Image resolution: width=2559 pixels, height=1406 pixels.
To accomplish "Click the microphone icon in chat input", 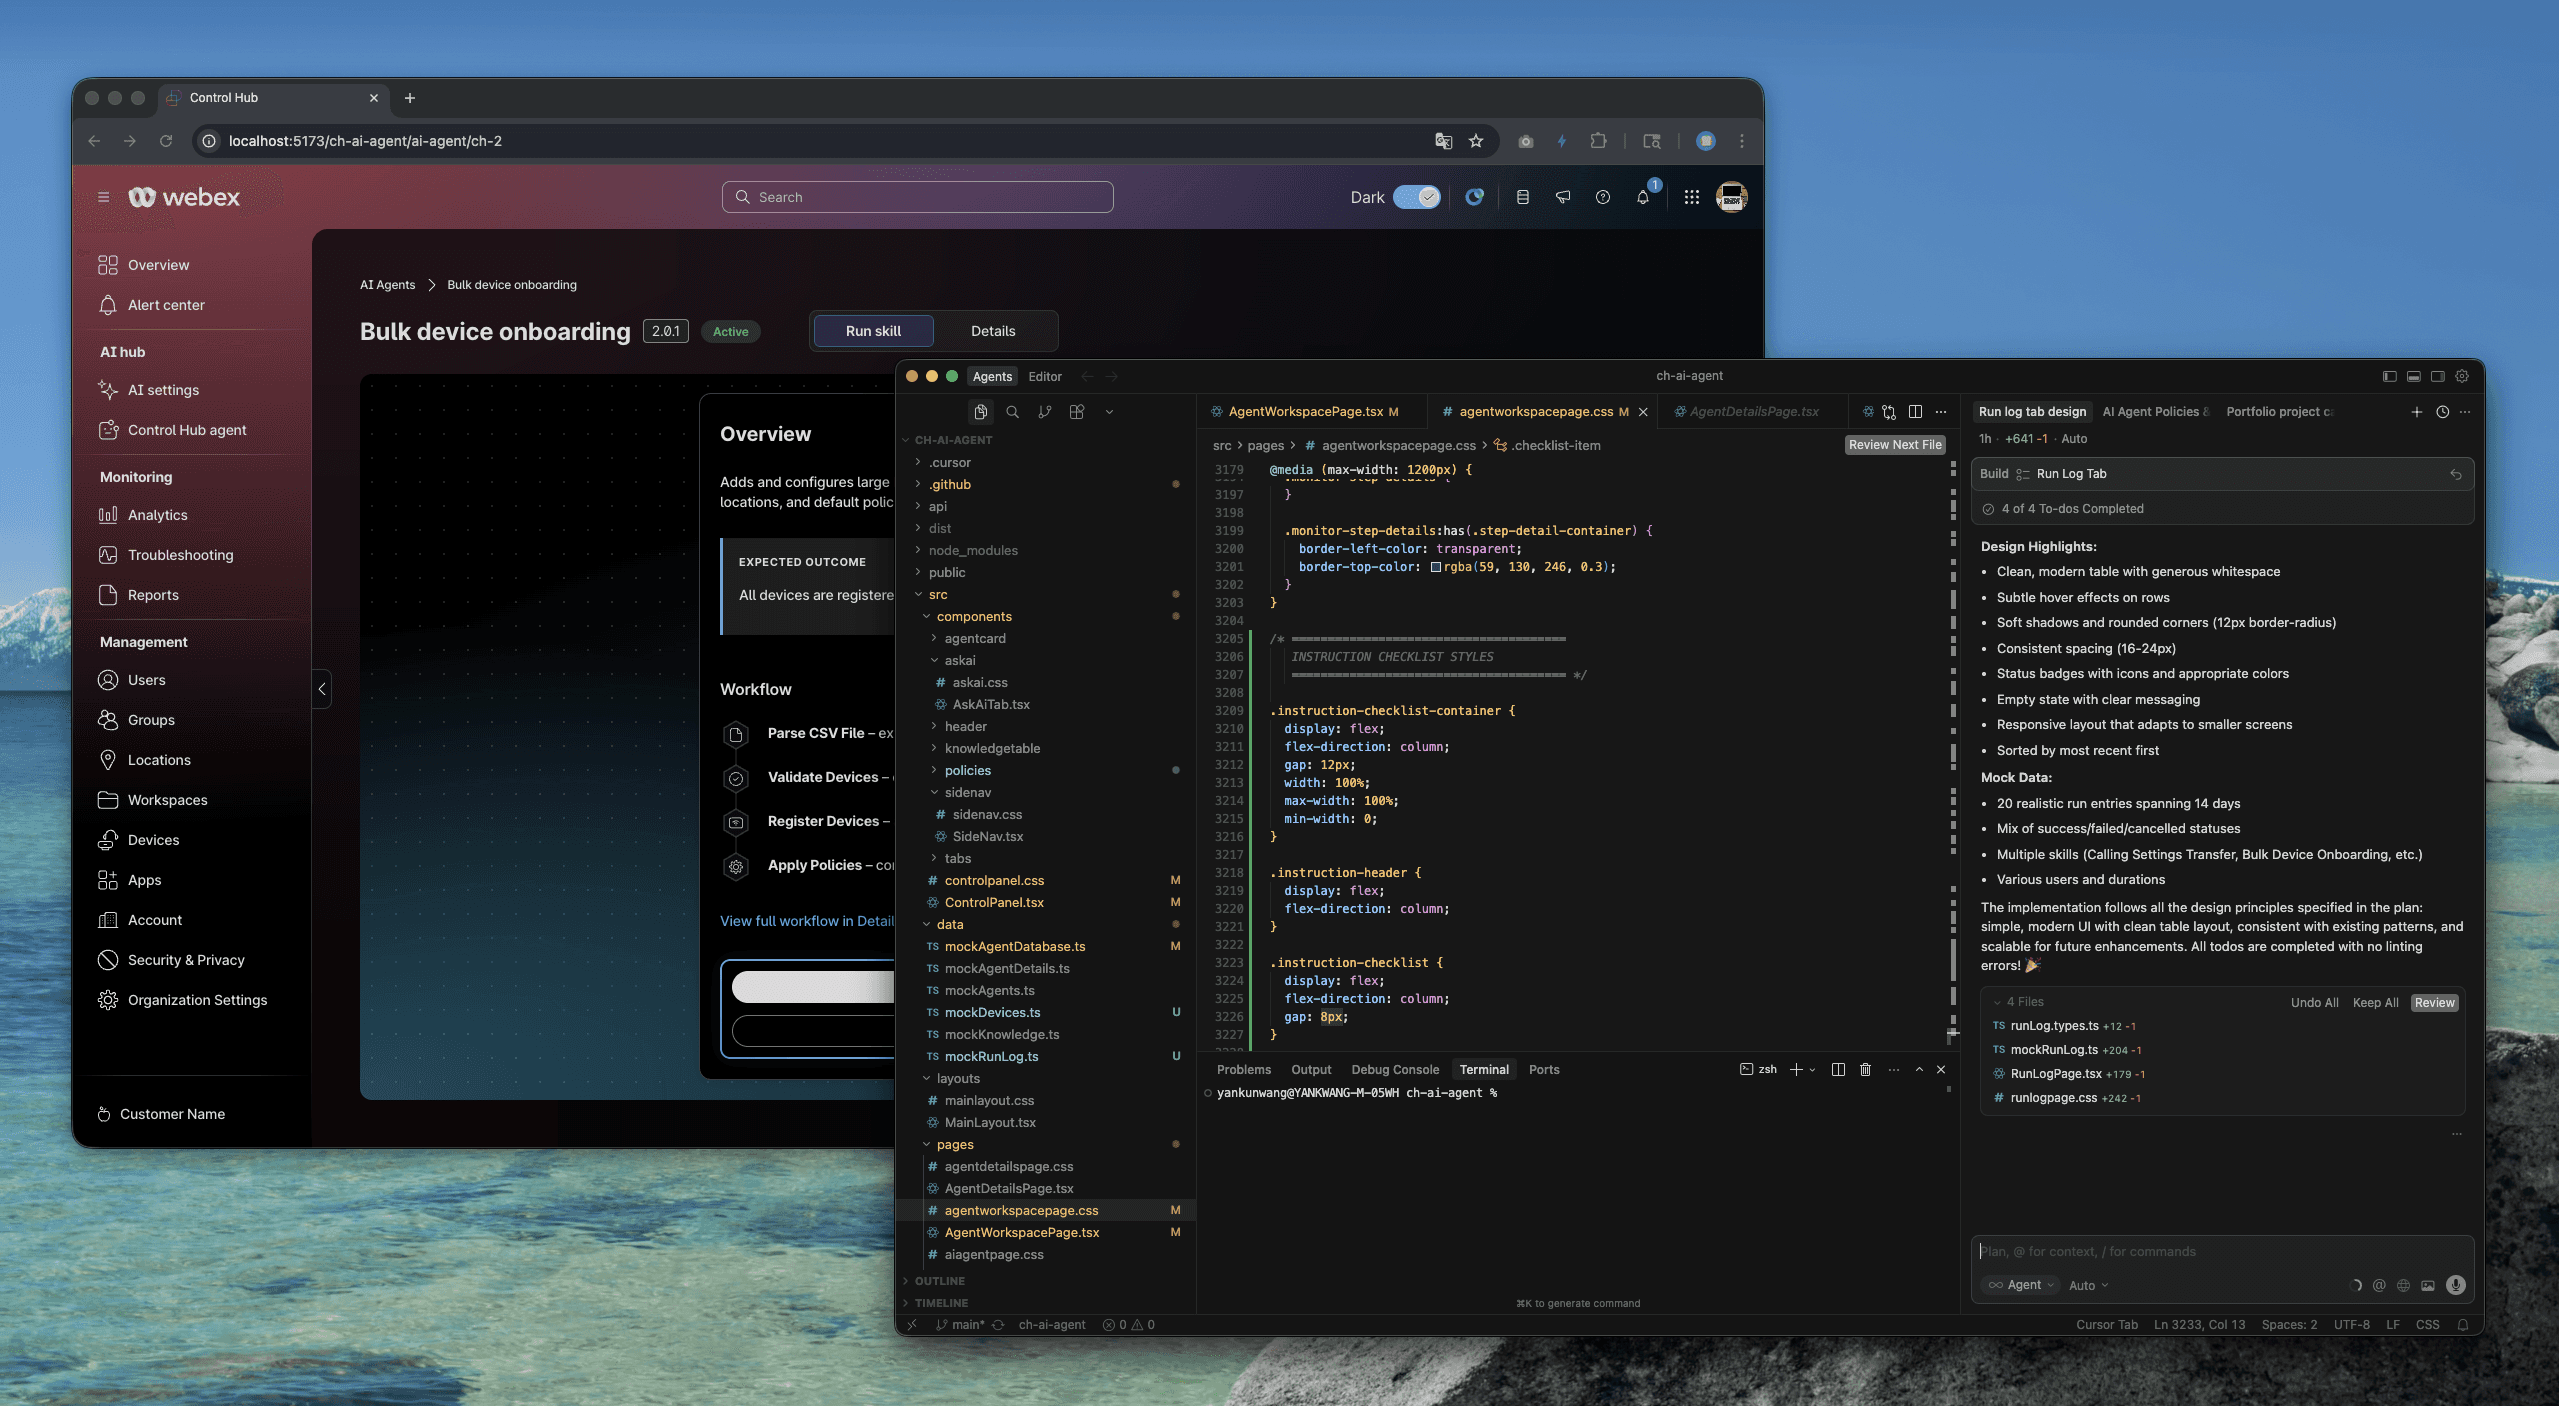I will 2455,1285.
